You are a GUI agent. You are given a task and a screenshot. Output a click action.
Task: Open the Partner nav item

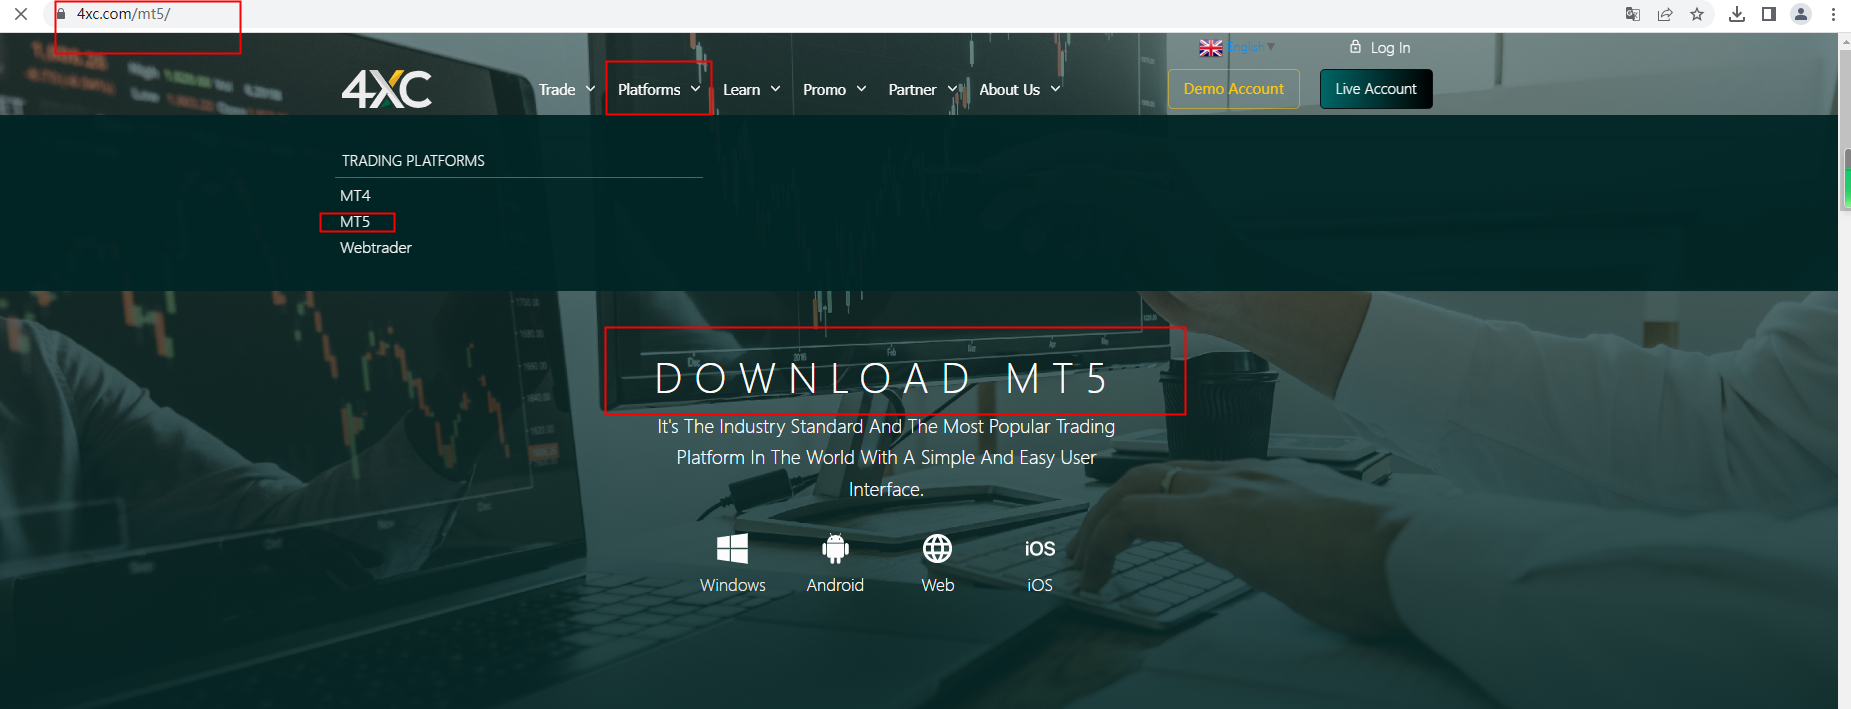point(912,89)
